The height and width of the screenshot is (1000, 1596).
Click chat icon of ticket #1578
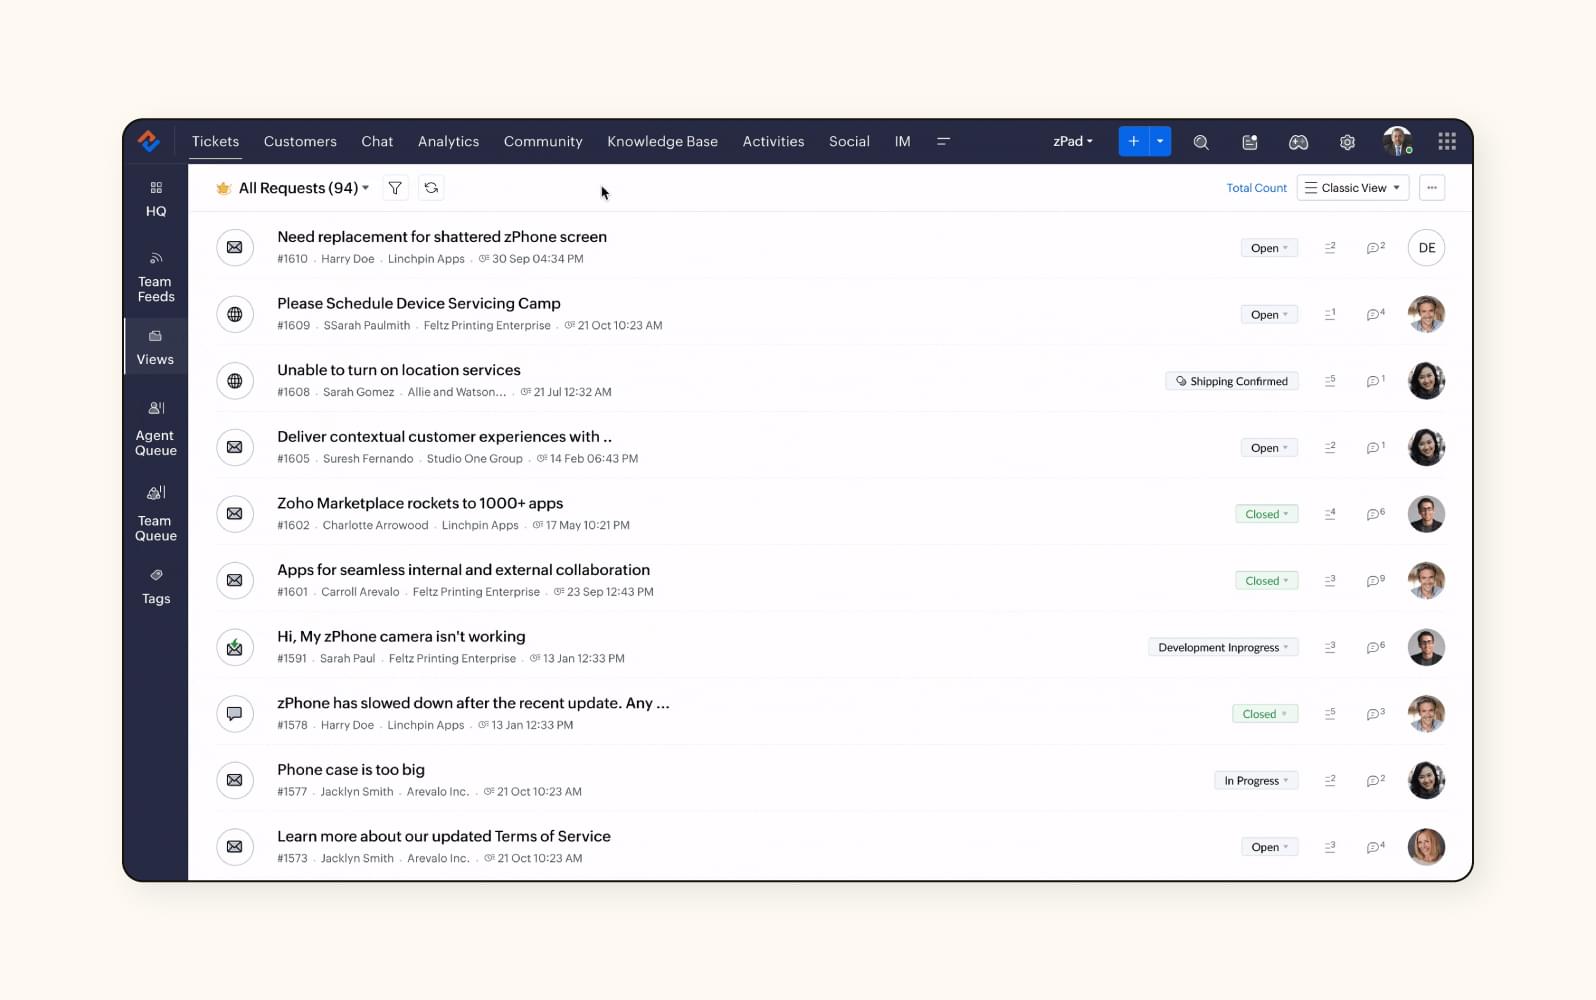point(234,713)
